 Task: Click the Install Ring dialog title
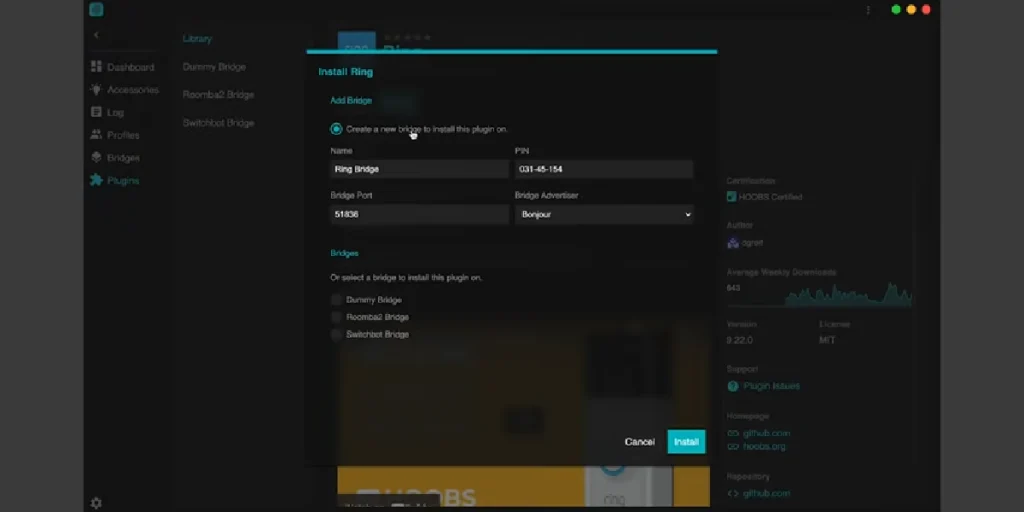tap(345, 72)
